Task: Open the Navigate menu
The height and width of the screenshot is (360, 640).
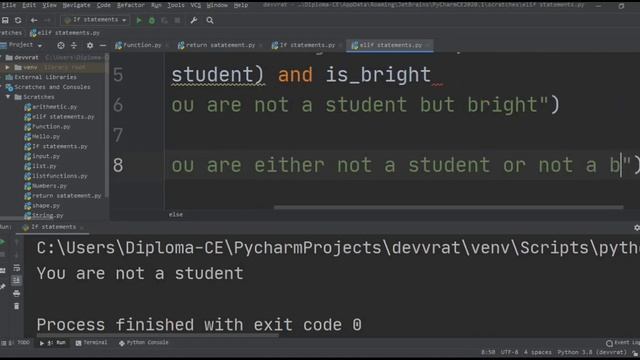Action: [x=76, y=5]
